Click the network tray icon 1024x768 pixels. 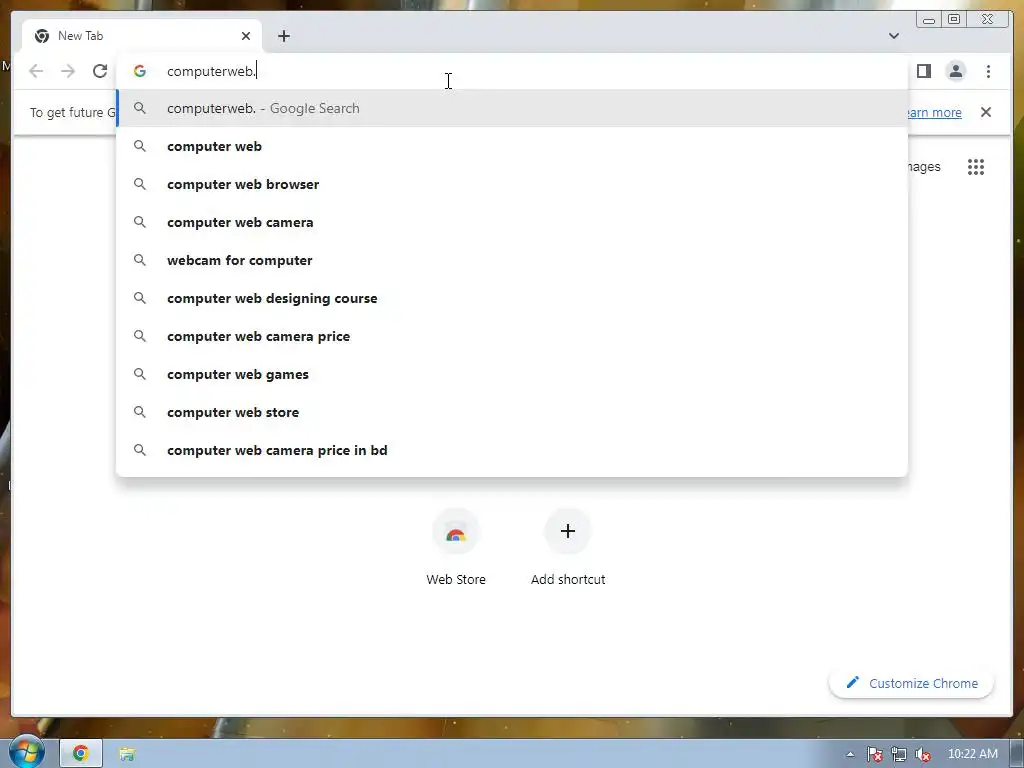(x=899, y=754)
